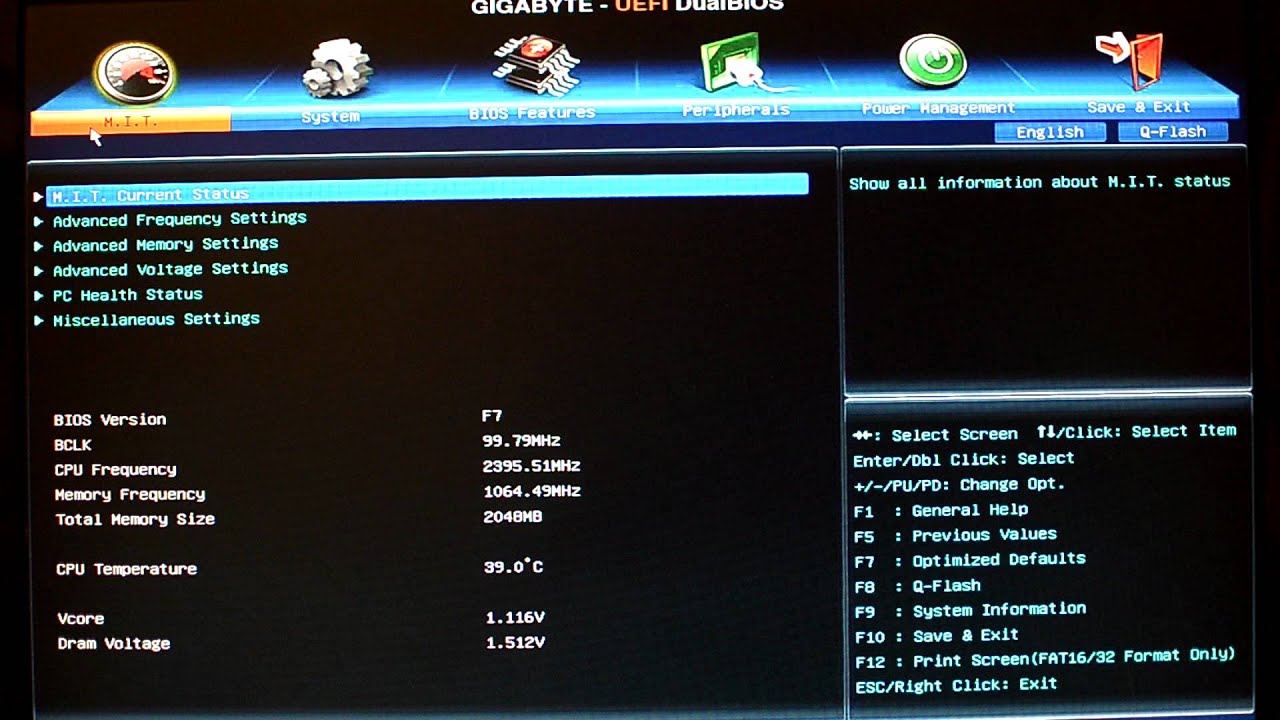Click the Total Memory Size label
Image resolution: width=1280 pixels, height=720 pixels.
(x=135, y=519)
